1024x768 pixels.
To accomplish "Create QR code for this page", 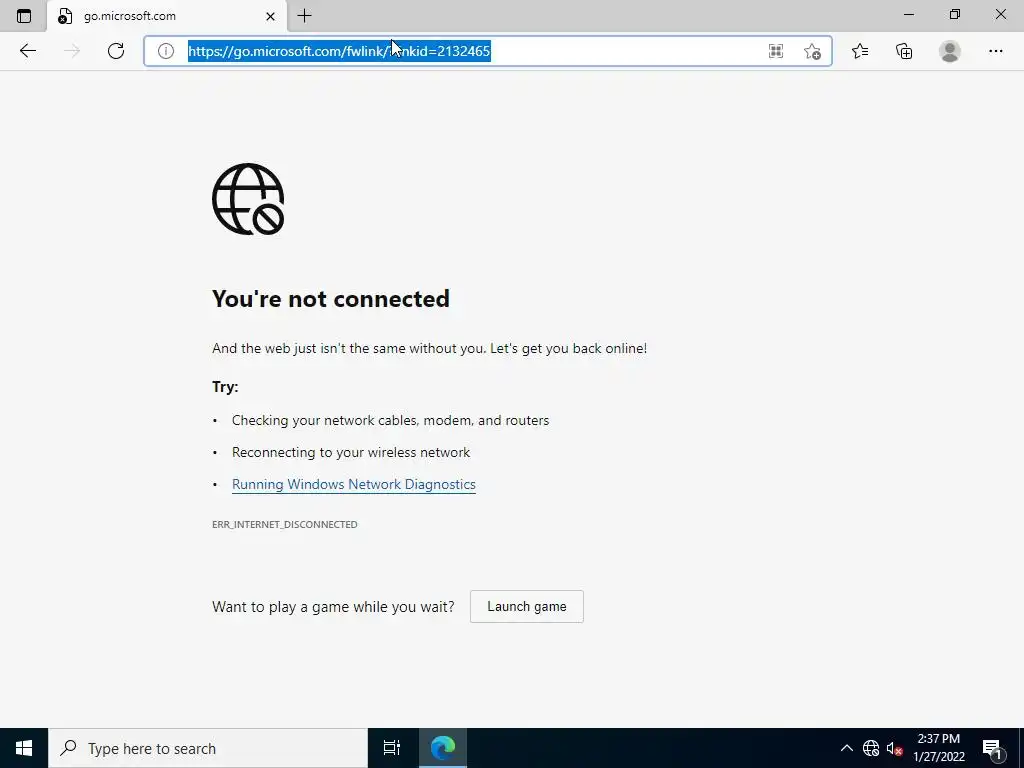I will coord(775,51).
